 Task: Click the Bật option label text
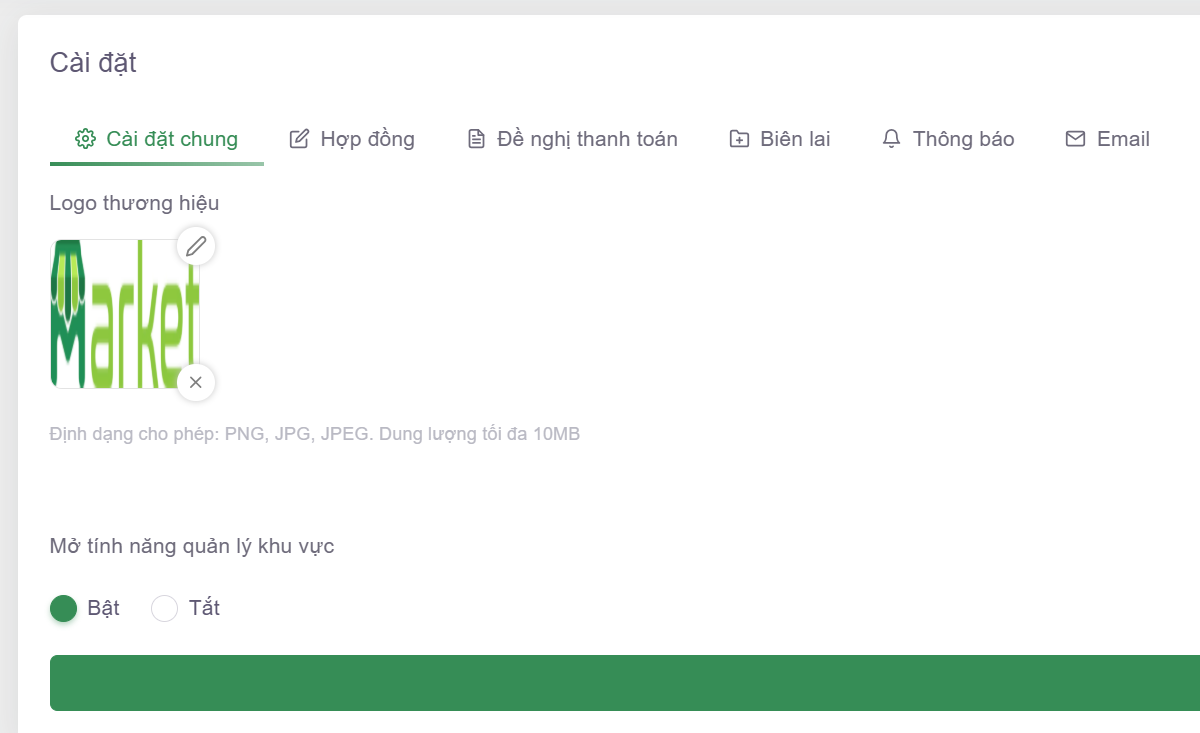tap(103, 608)
